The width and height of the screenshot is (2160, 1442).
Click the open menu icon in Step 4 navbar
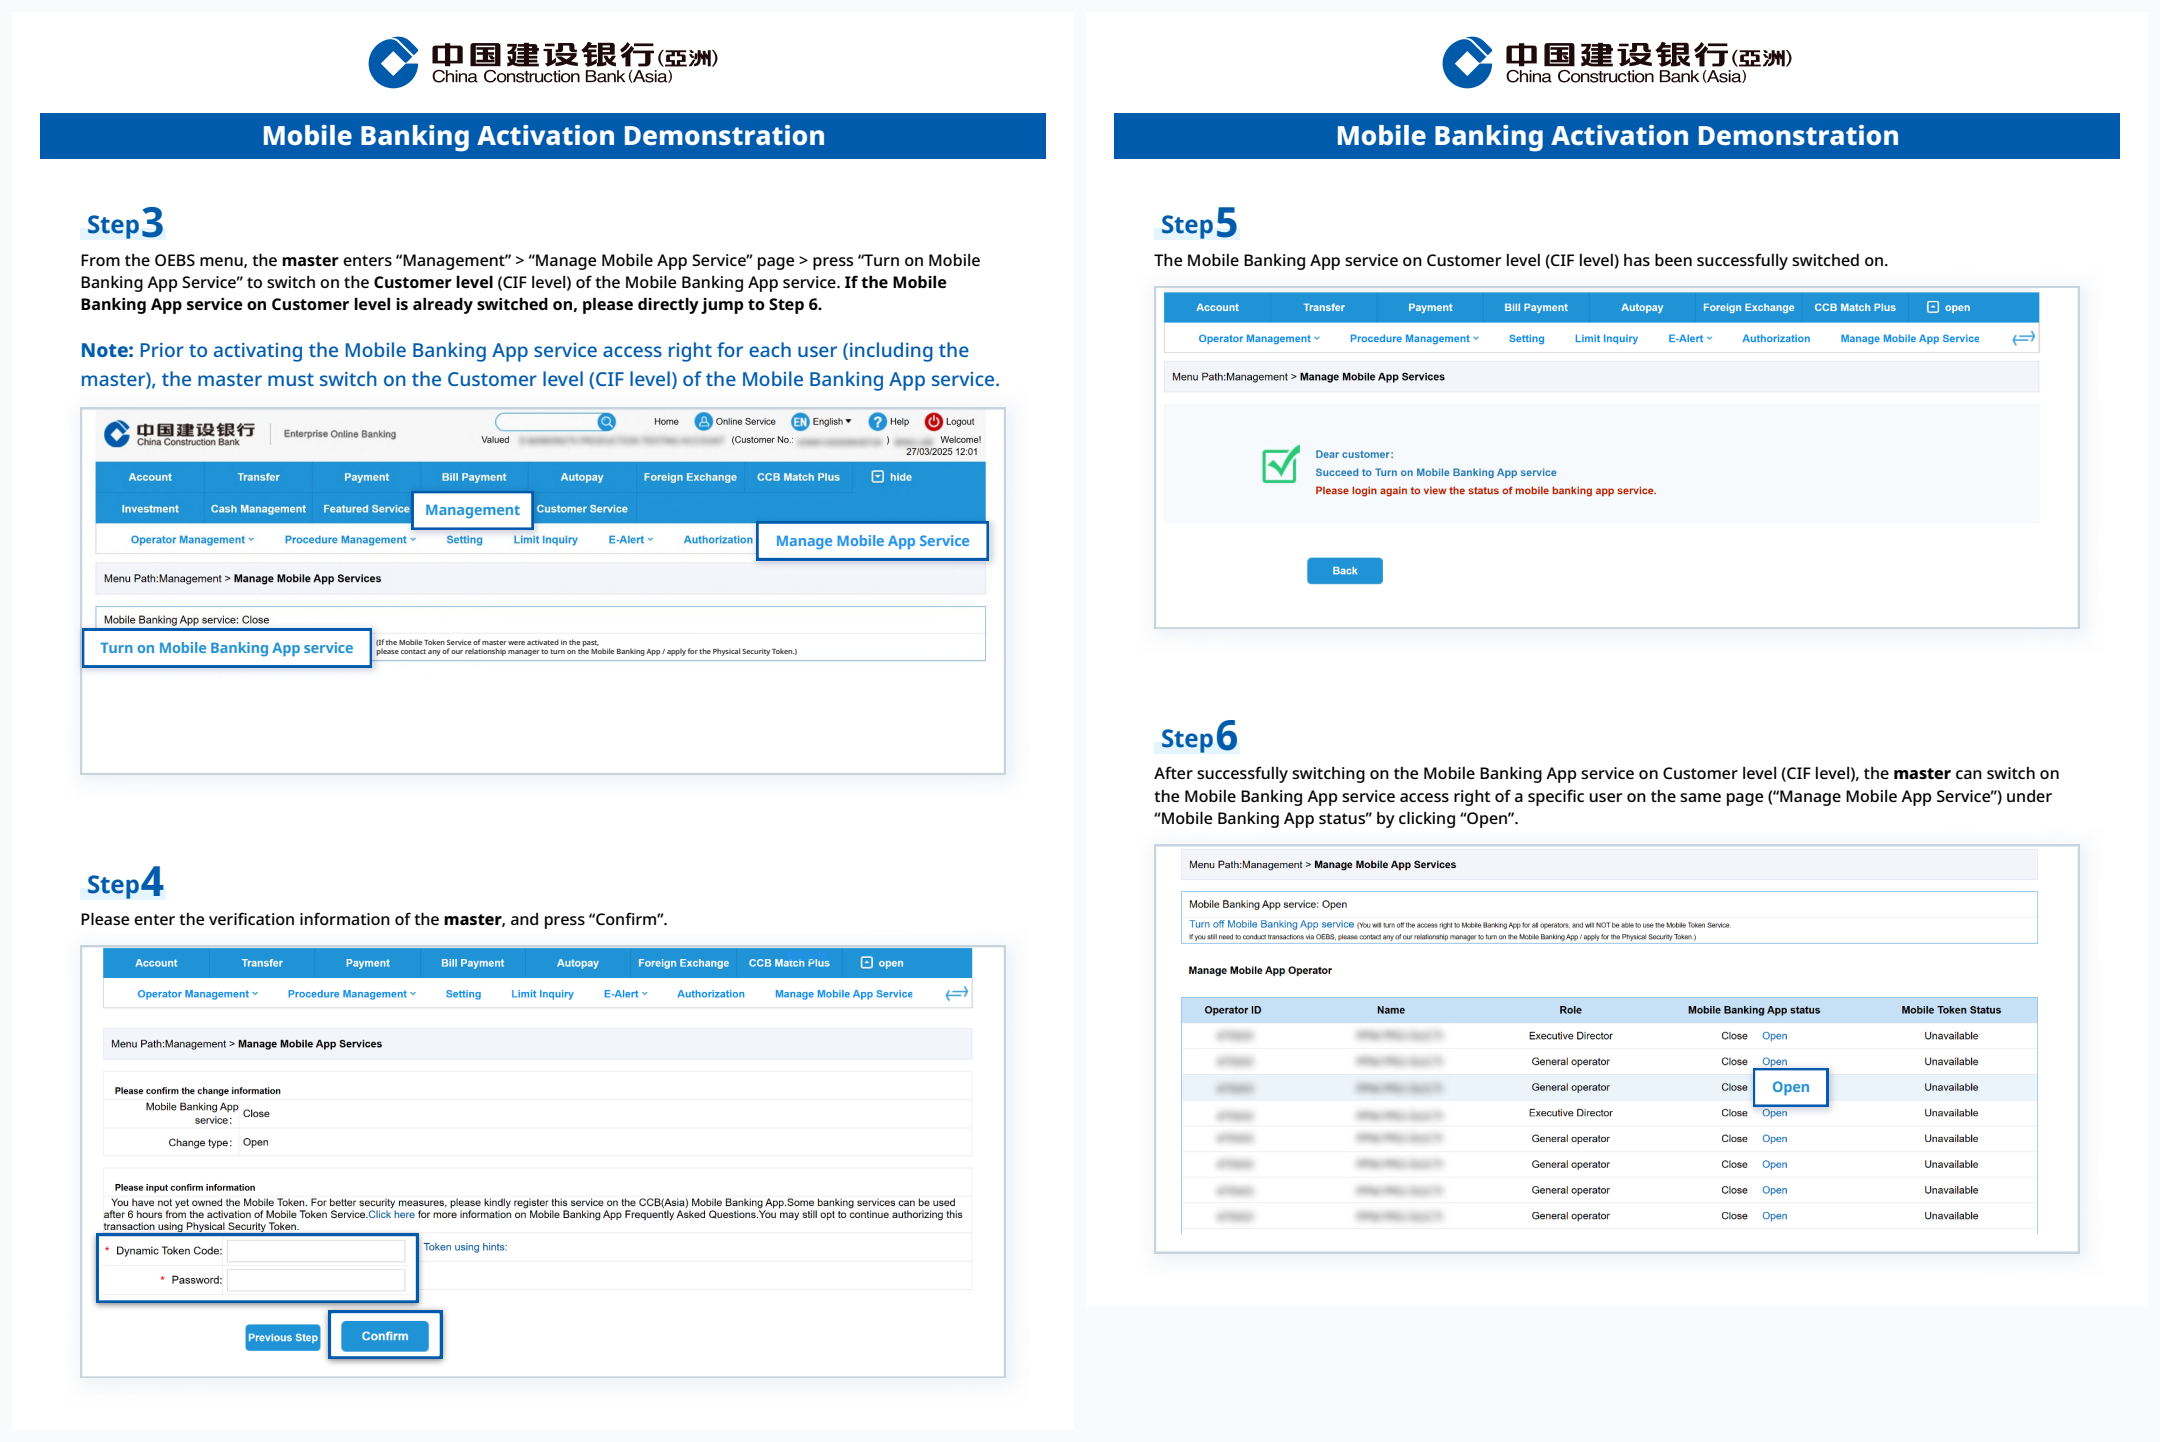tap(867, 963)
